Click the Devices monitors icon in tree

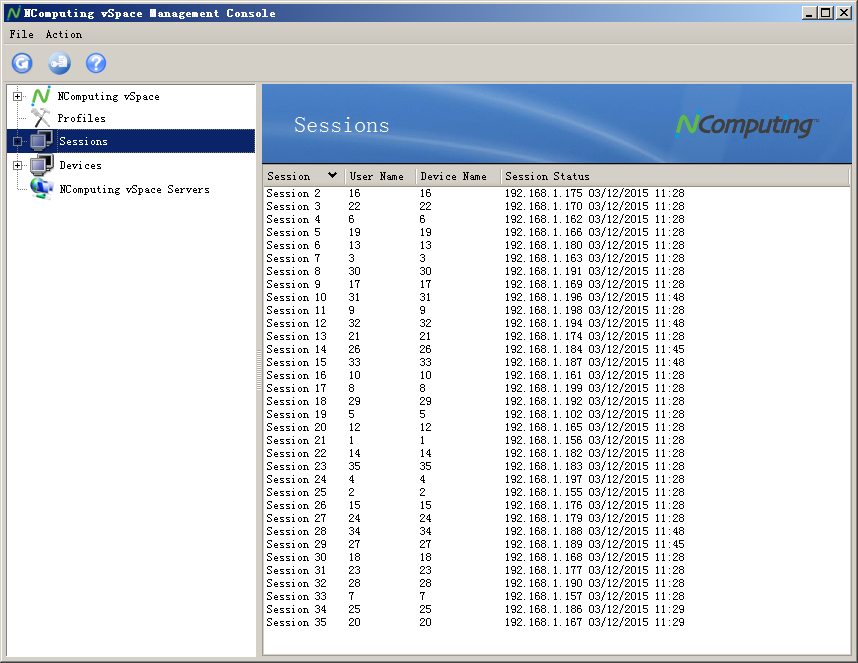(42, 165)
